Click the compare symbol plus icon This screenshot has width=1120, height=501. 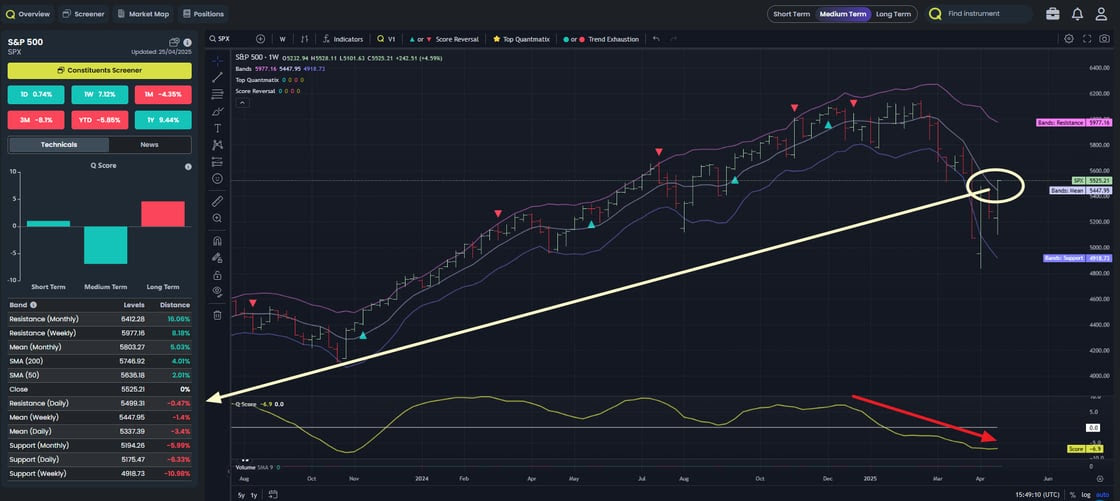(x=260, y=39)
